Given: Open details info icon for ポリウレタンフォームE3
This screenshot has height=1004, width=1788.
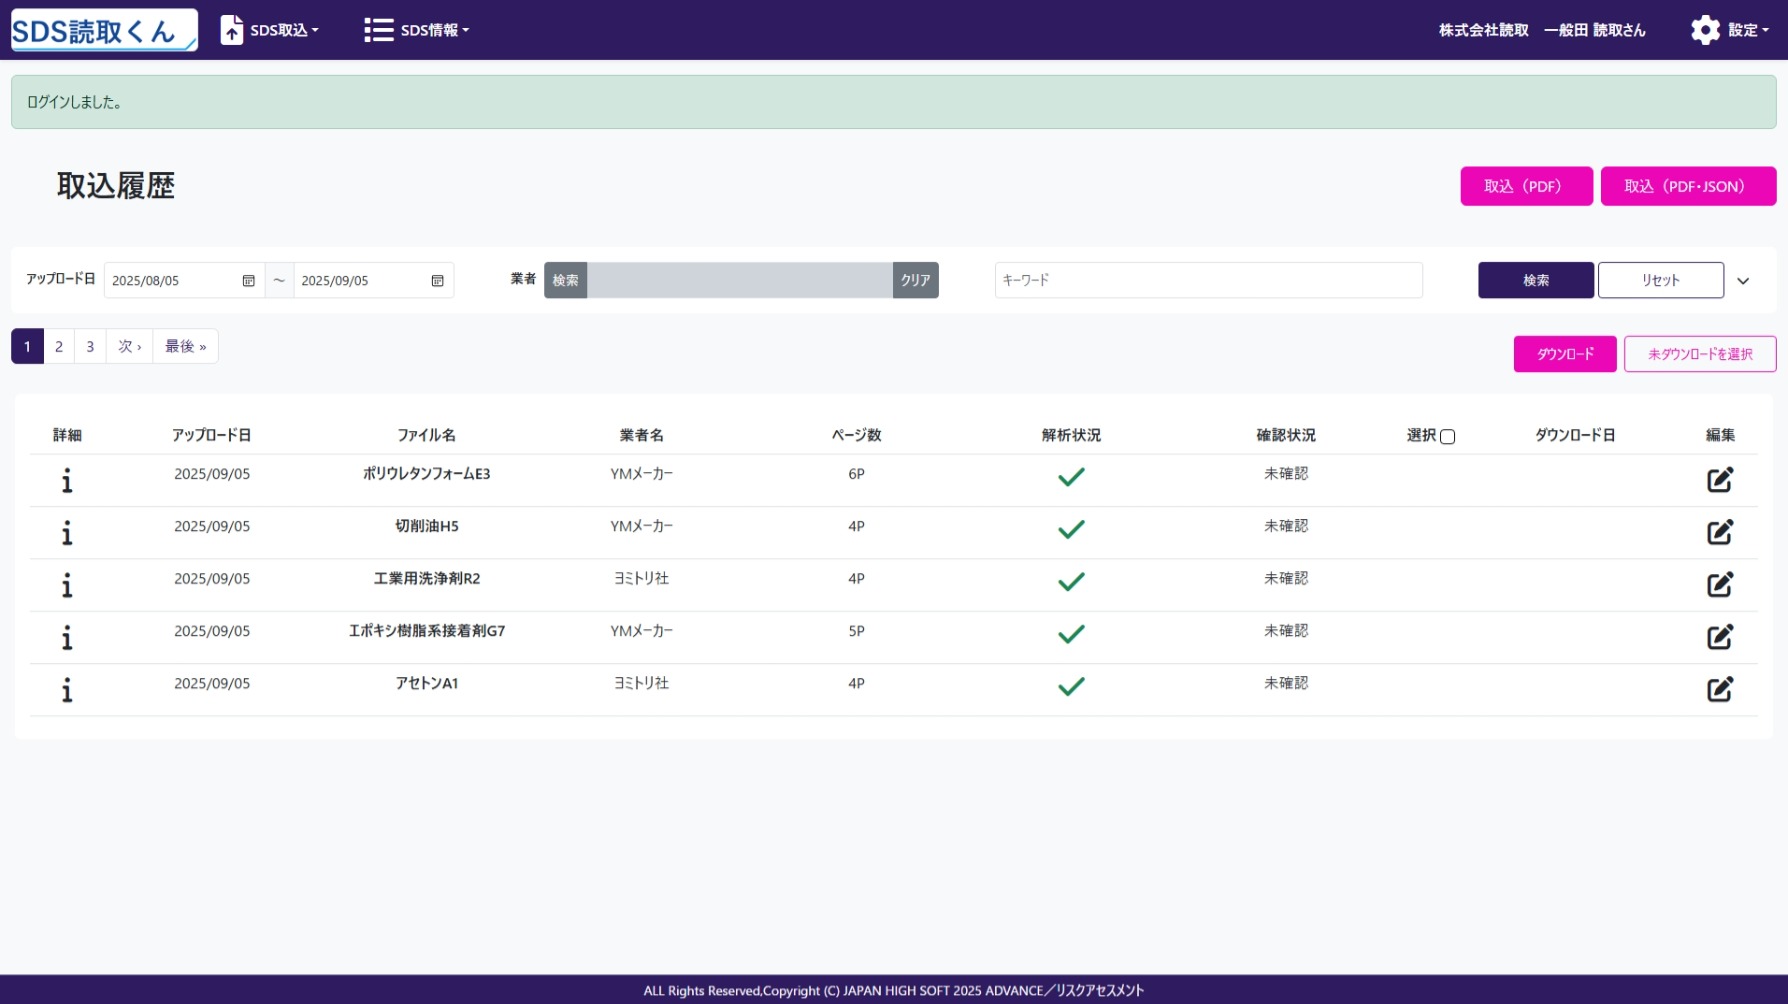Looking at the screenshot, I should click(67, 481).
